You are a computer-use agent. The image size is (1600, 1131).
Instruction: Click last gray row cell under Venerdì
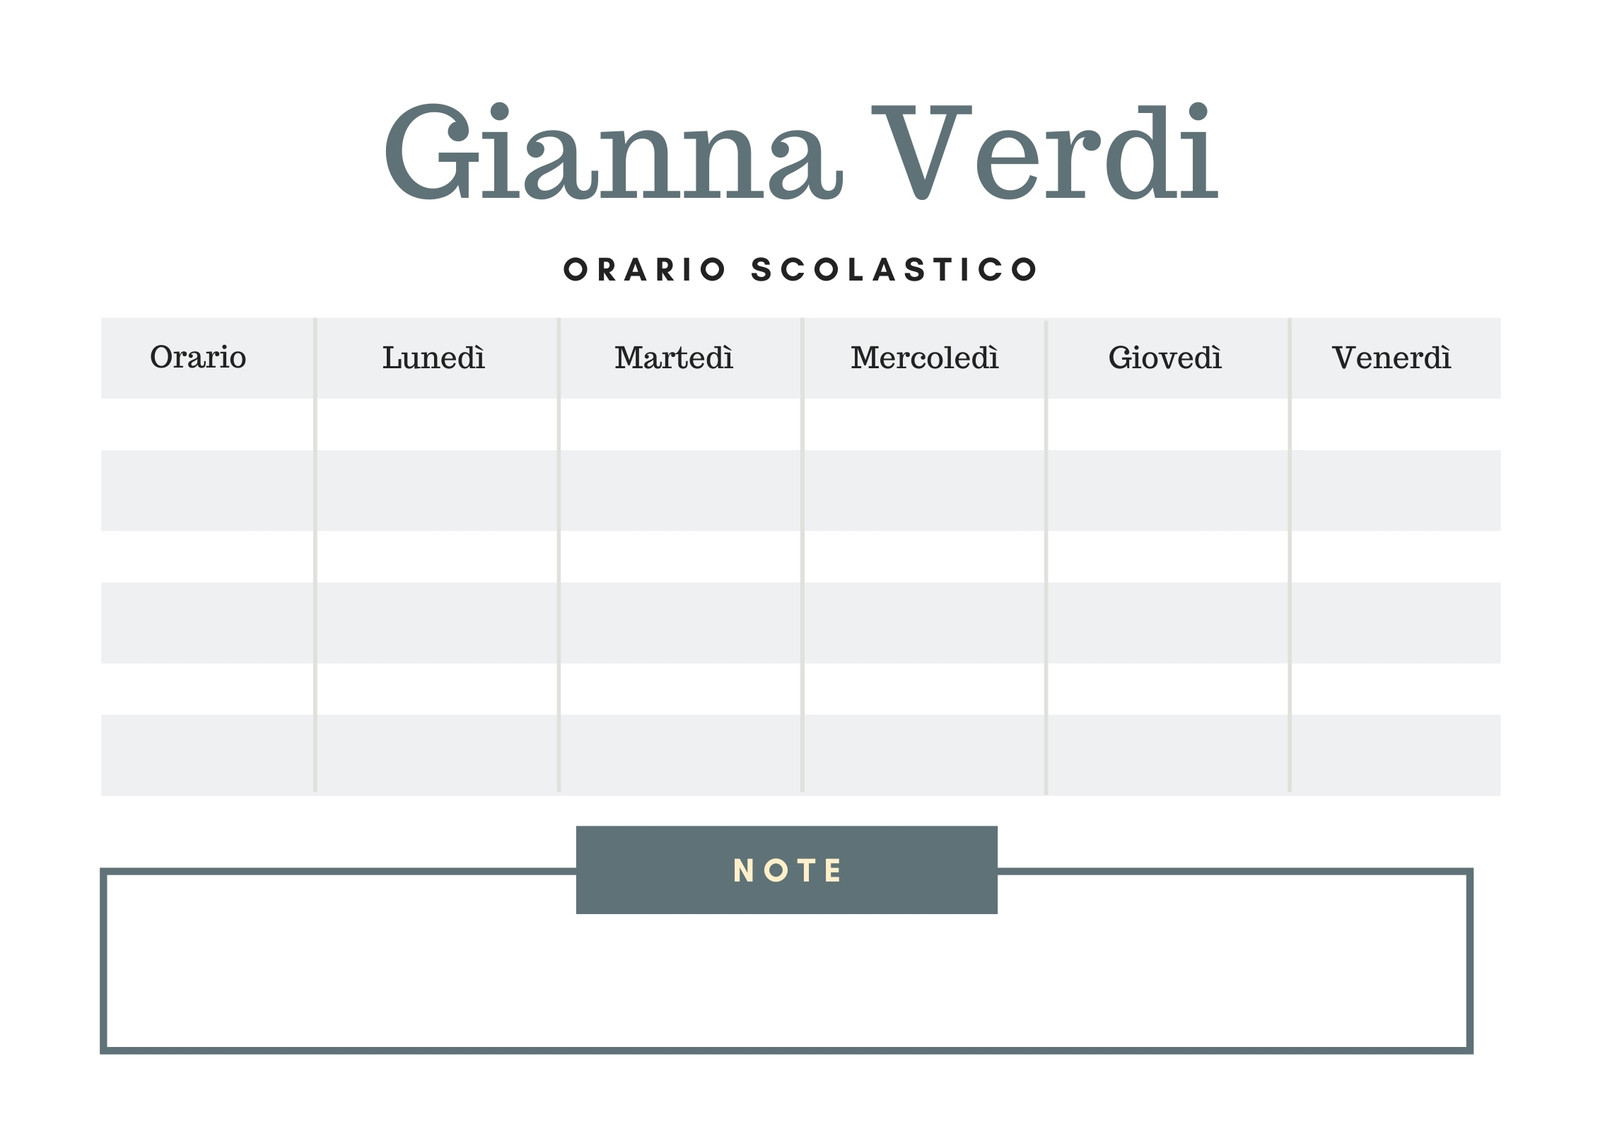(x=1396, y=755)
